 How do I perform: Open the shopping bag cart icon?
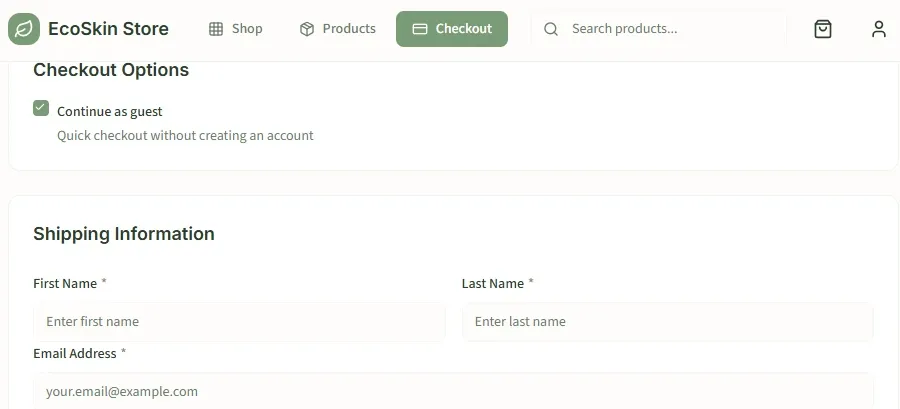[x=823, y=29]
